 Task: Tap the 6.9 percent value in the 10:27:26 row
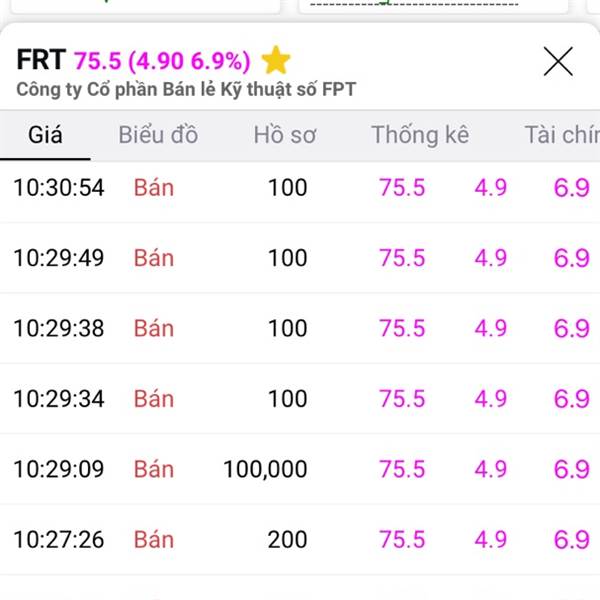coord(572,540)
